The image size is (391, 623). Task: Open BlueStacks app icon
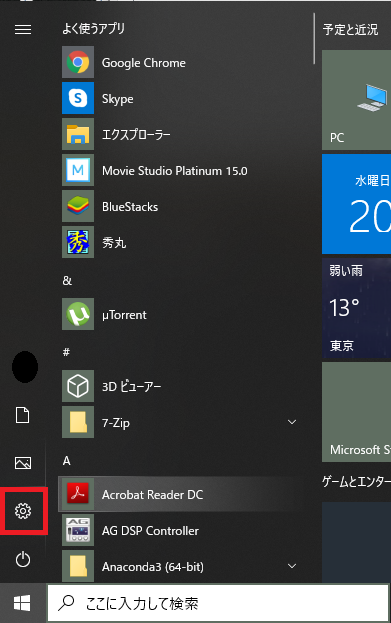coord(78,206)
